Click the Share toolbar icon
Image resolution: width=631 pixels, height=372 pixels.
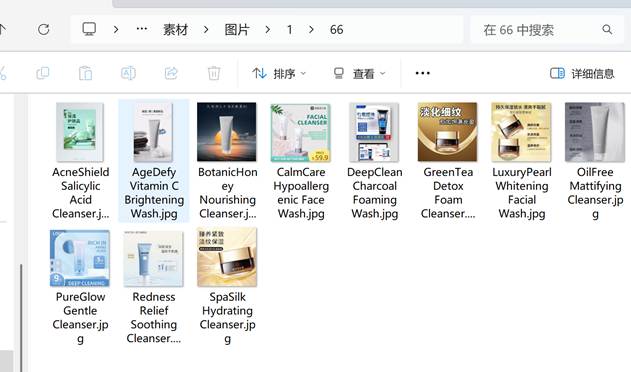point(171,73)
